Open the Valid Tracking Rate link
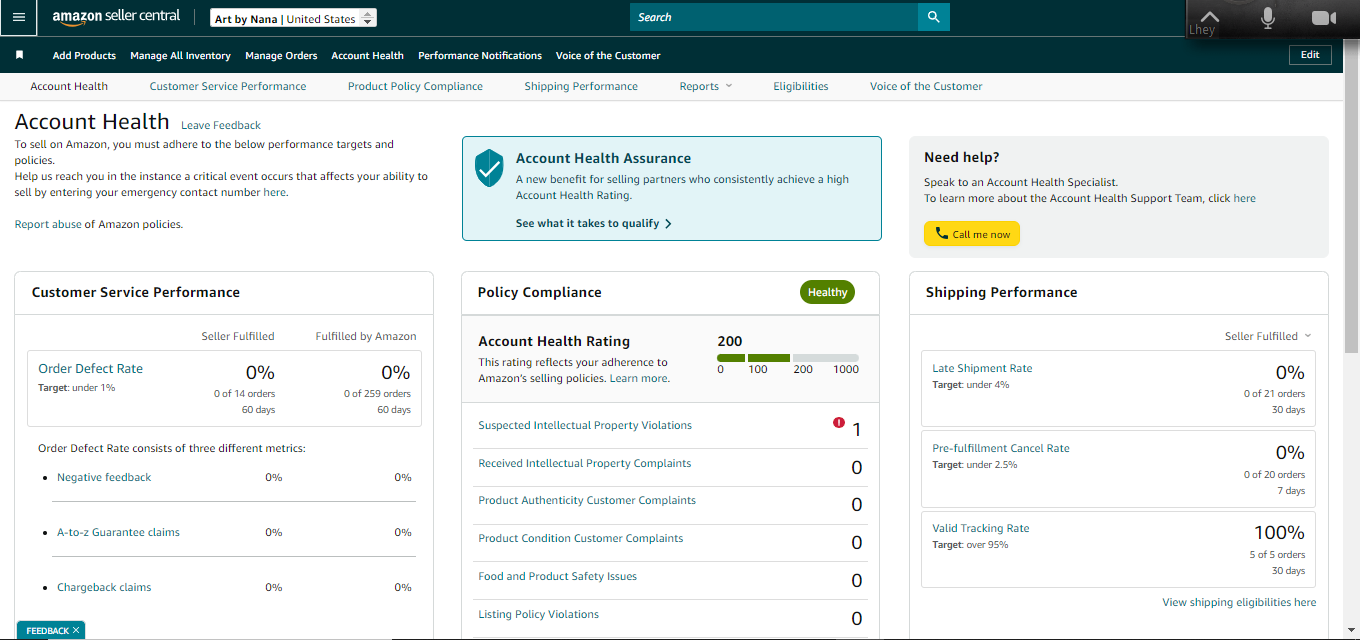The height and width of the screenshot is (640, 1360). (980, 528)
